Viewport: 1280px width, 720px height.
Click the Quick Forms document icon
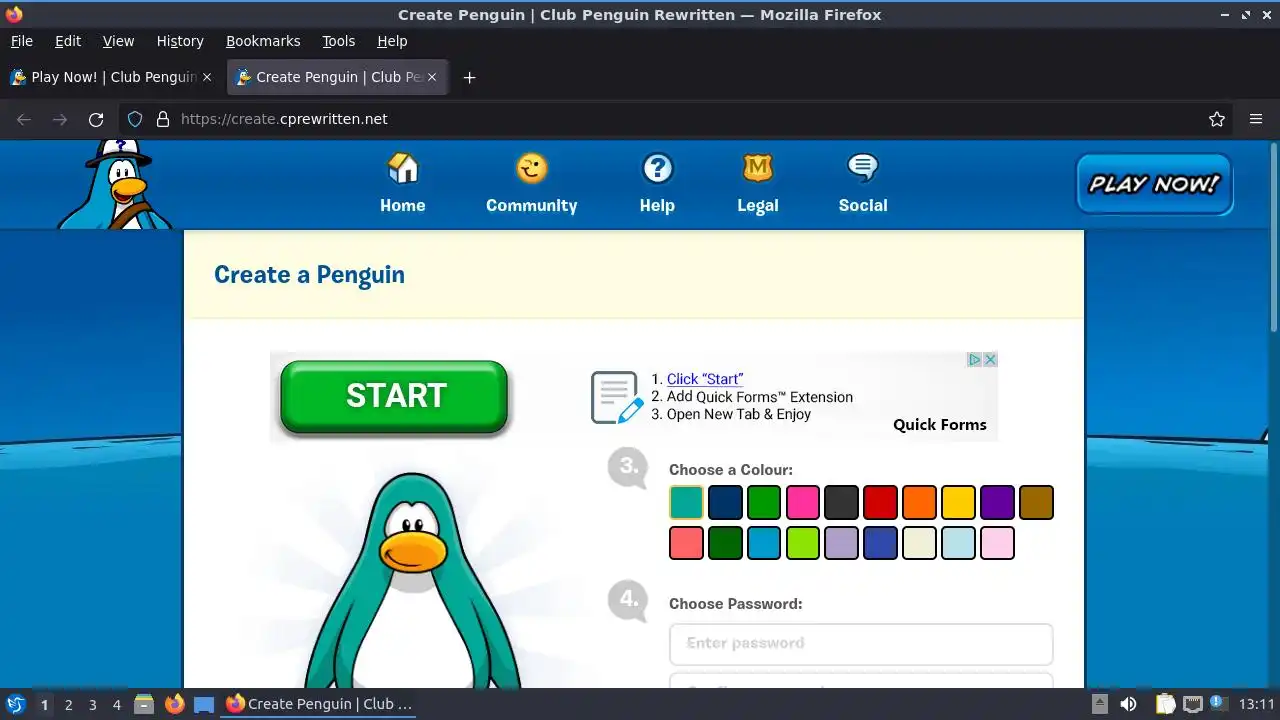(x=617, y=397)
